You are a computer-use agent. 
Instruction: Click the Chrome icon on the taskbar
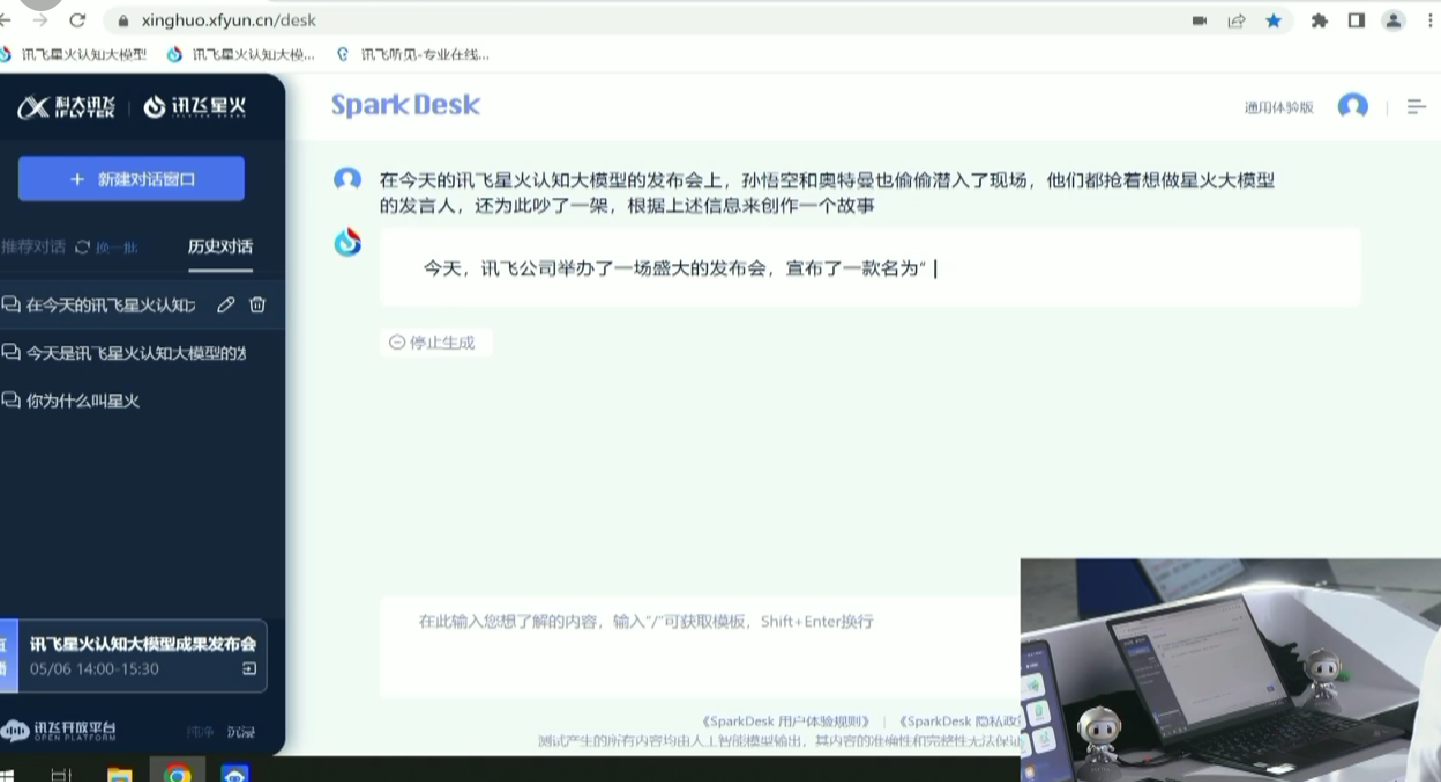(178, 774)
